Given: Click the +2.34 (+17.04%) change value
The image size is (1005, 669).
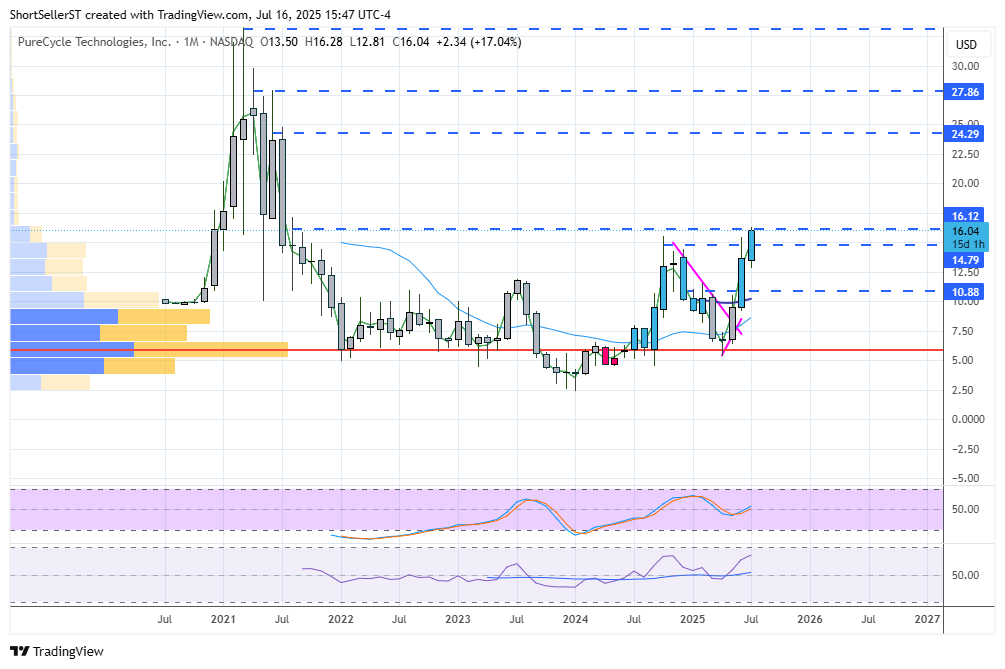Looking at the screenshot, I should coord(479,42).
